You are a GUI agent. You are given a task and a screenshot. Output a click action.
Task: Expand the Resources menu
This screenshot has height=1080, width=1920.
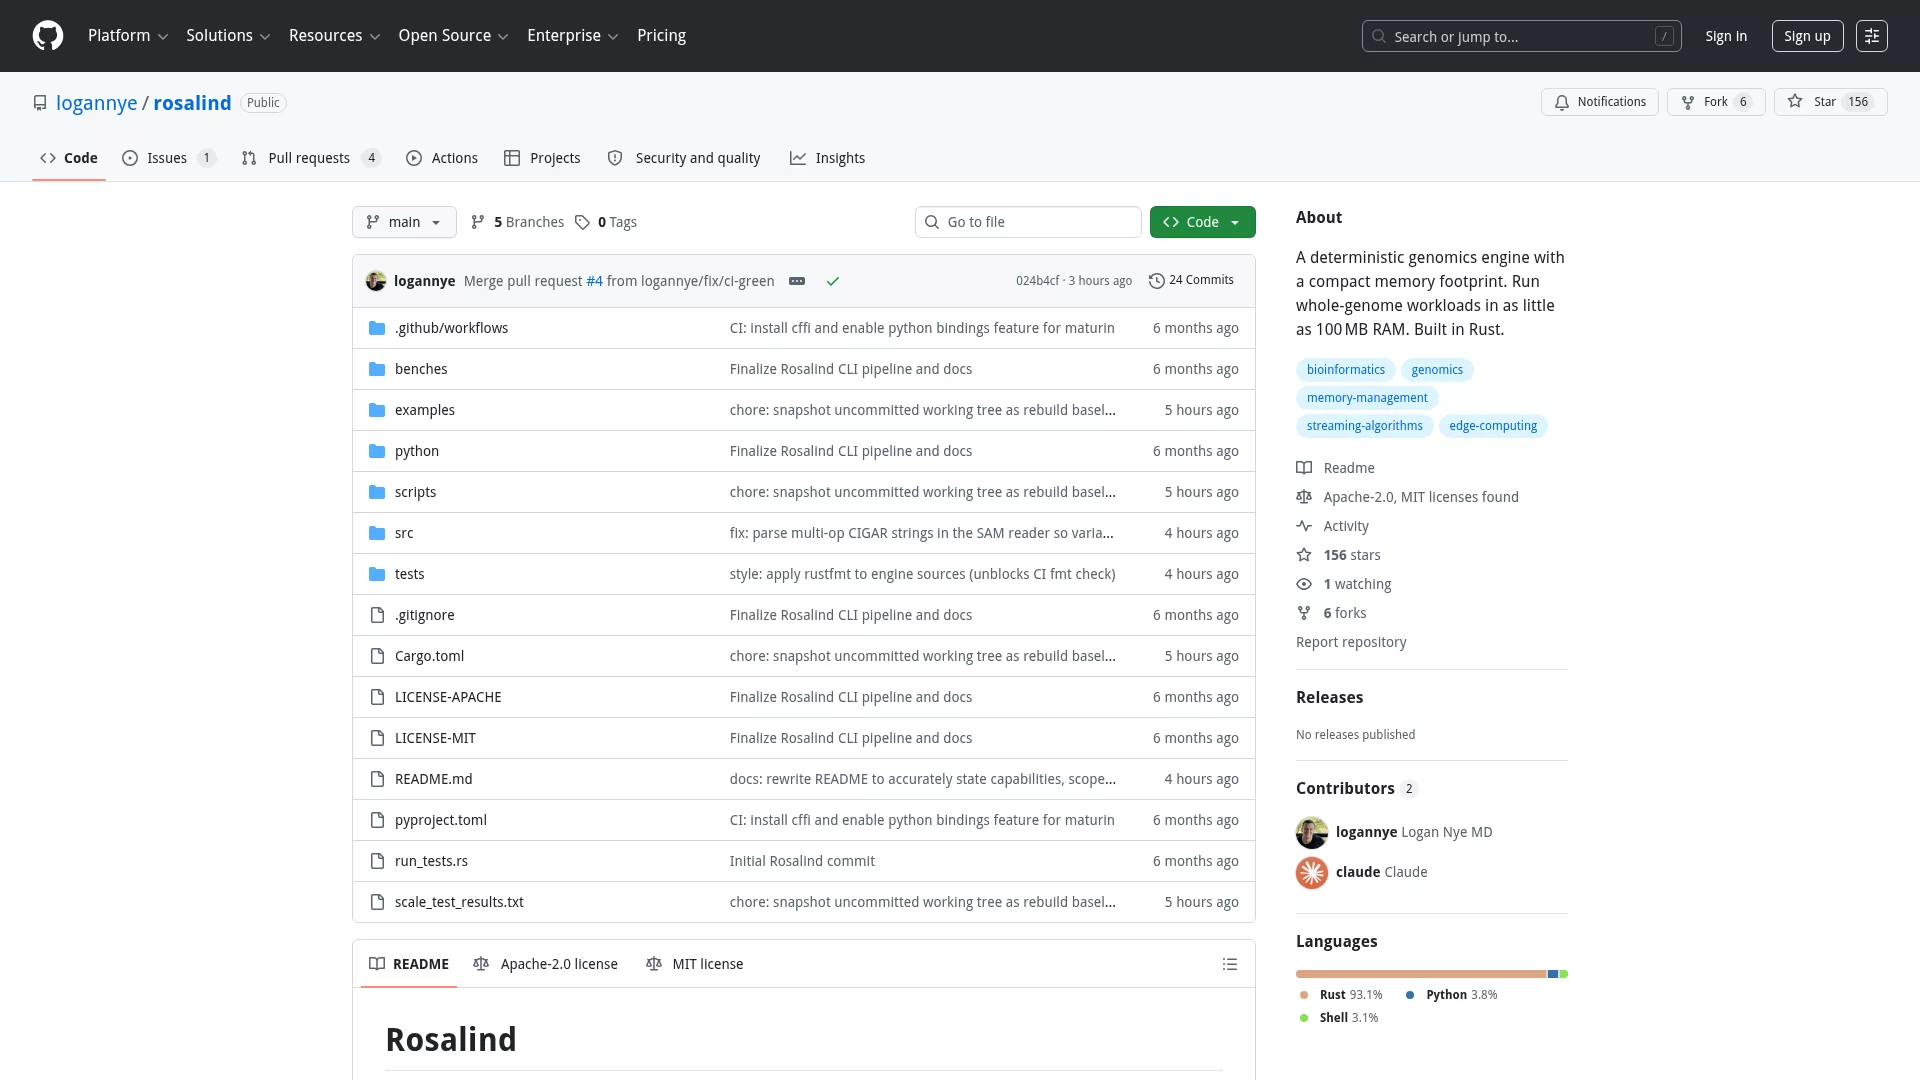(x=334, y=36)
